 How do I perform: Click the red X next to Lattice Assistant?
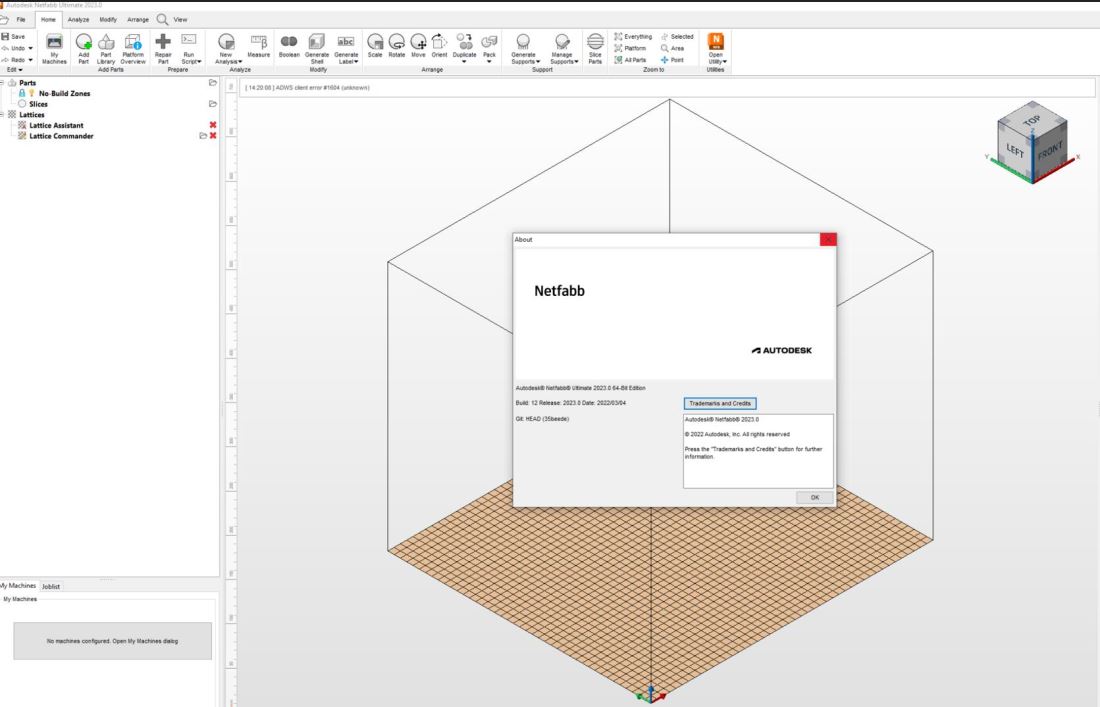coord(213,125)
